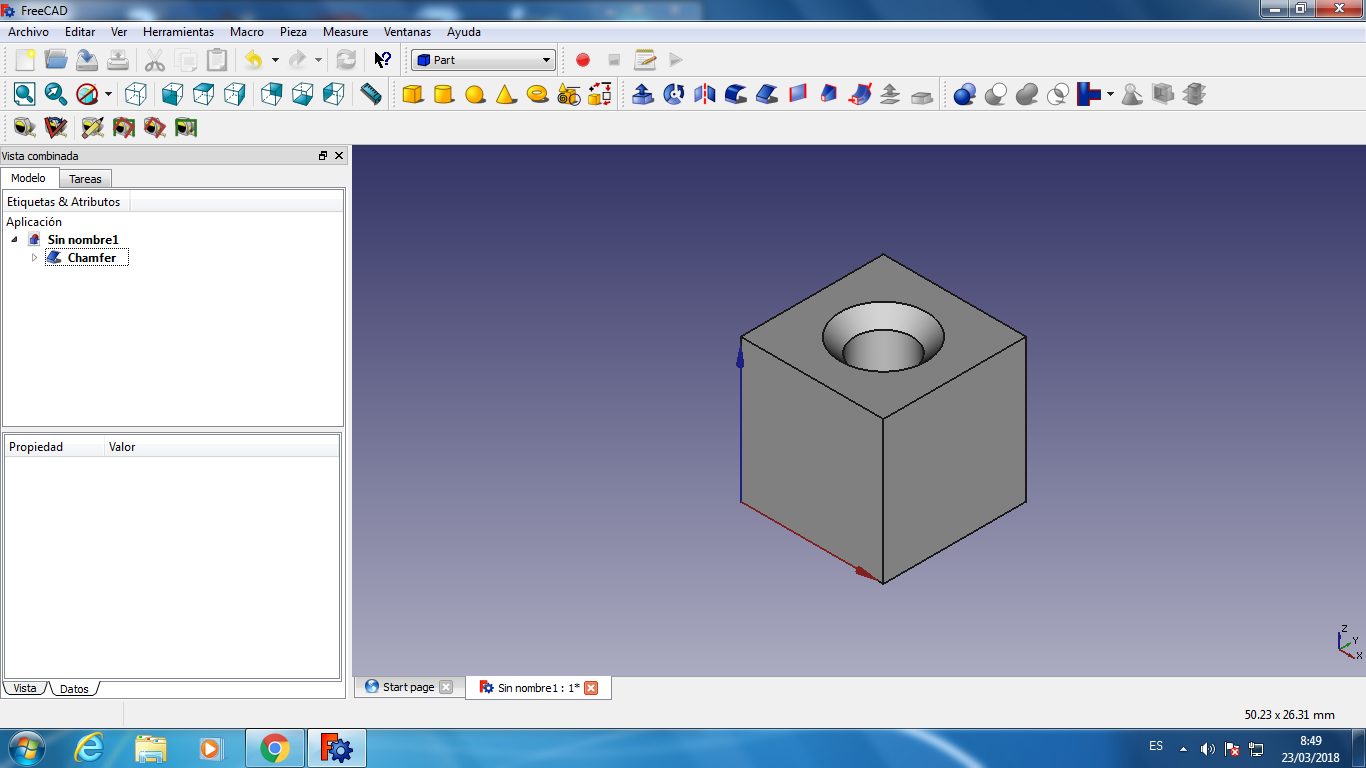Open the Shape builder tool
Screen dimensions: 1366x768
pyautogui.click(x=600, y=95)
